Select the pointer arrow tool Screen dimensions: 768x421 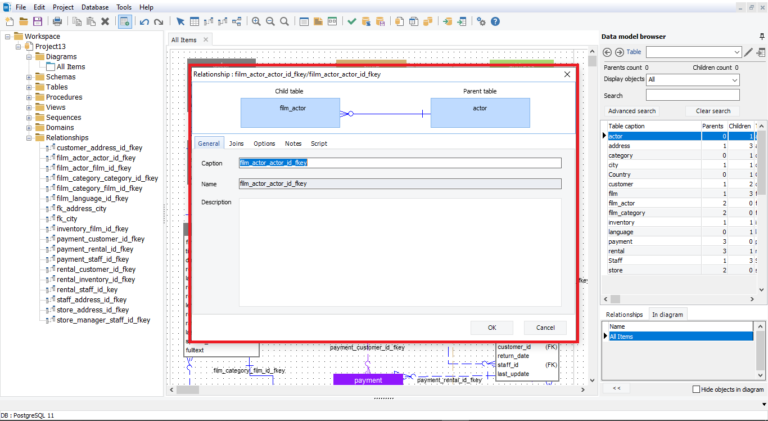[x=180, y=21]
